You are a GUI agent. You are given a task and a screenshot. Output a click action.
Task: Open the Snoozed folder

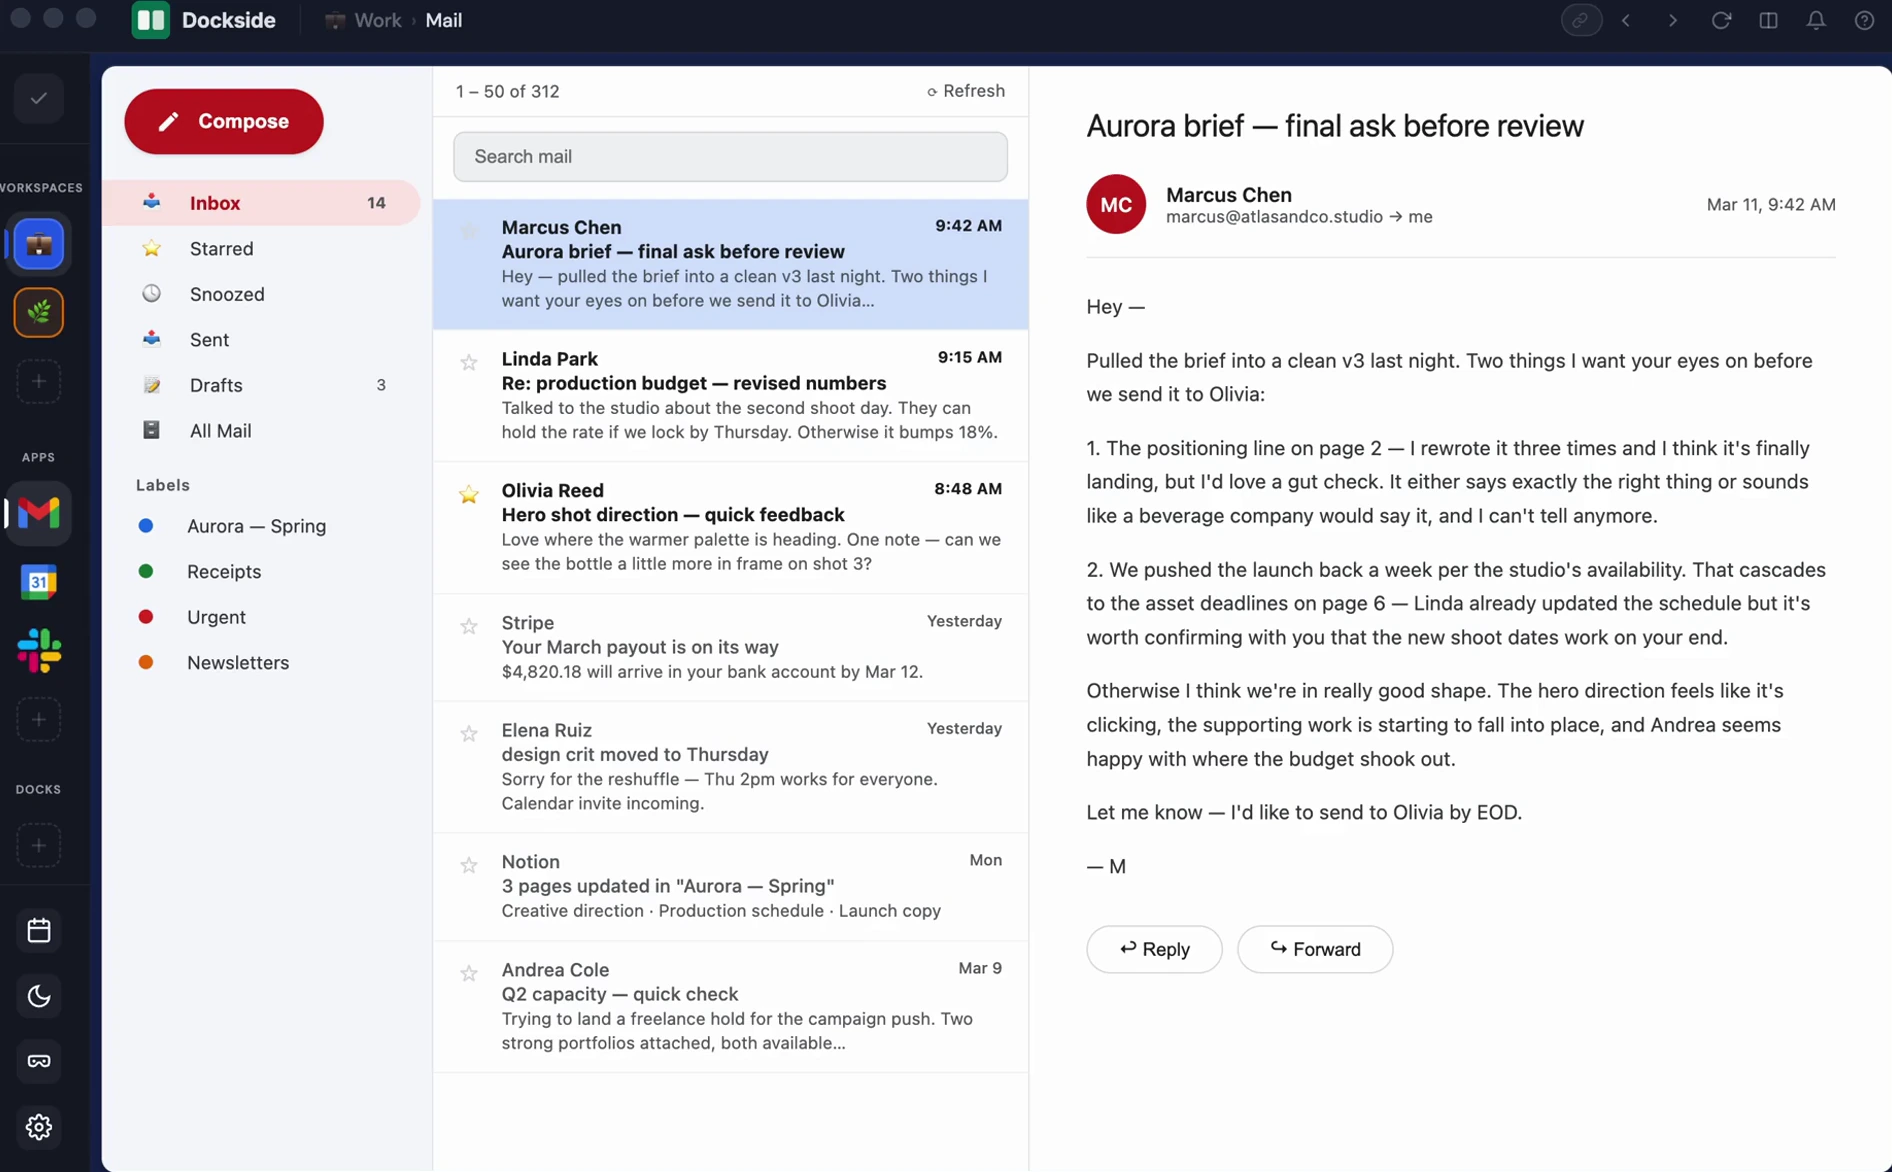pyautogui.click(x=262, y=294)
